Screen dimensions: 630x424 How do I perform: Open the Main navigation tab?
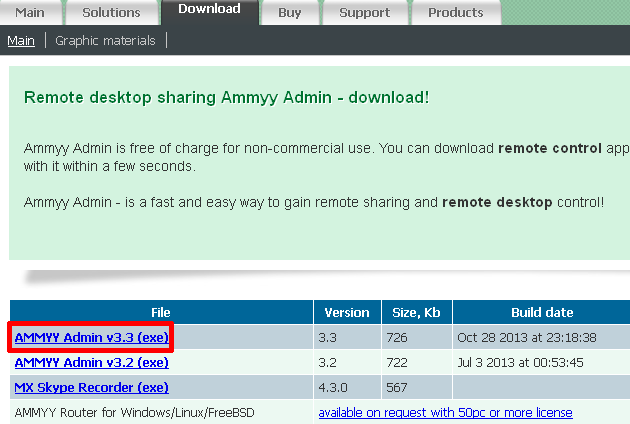pos(31,12)
